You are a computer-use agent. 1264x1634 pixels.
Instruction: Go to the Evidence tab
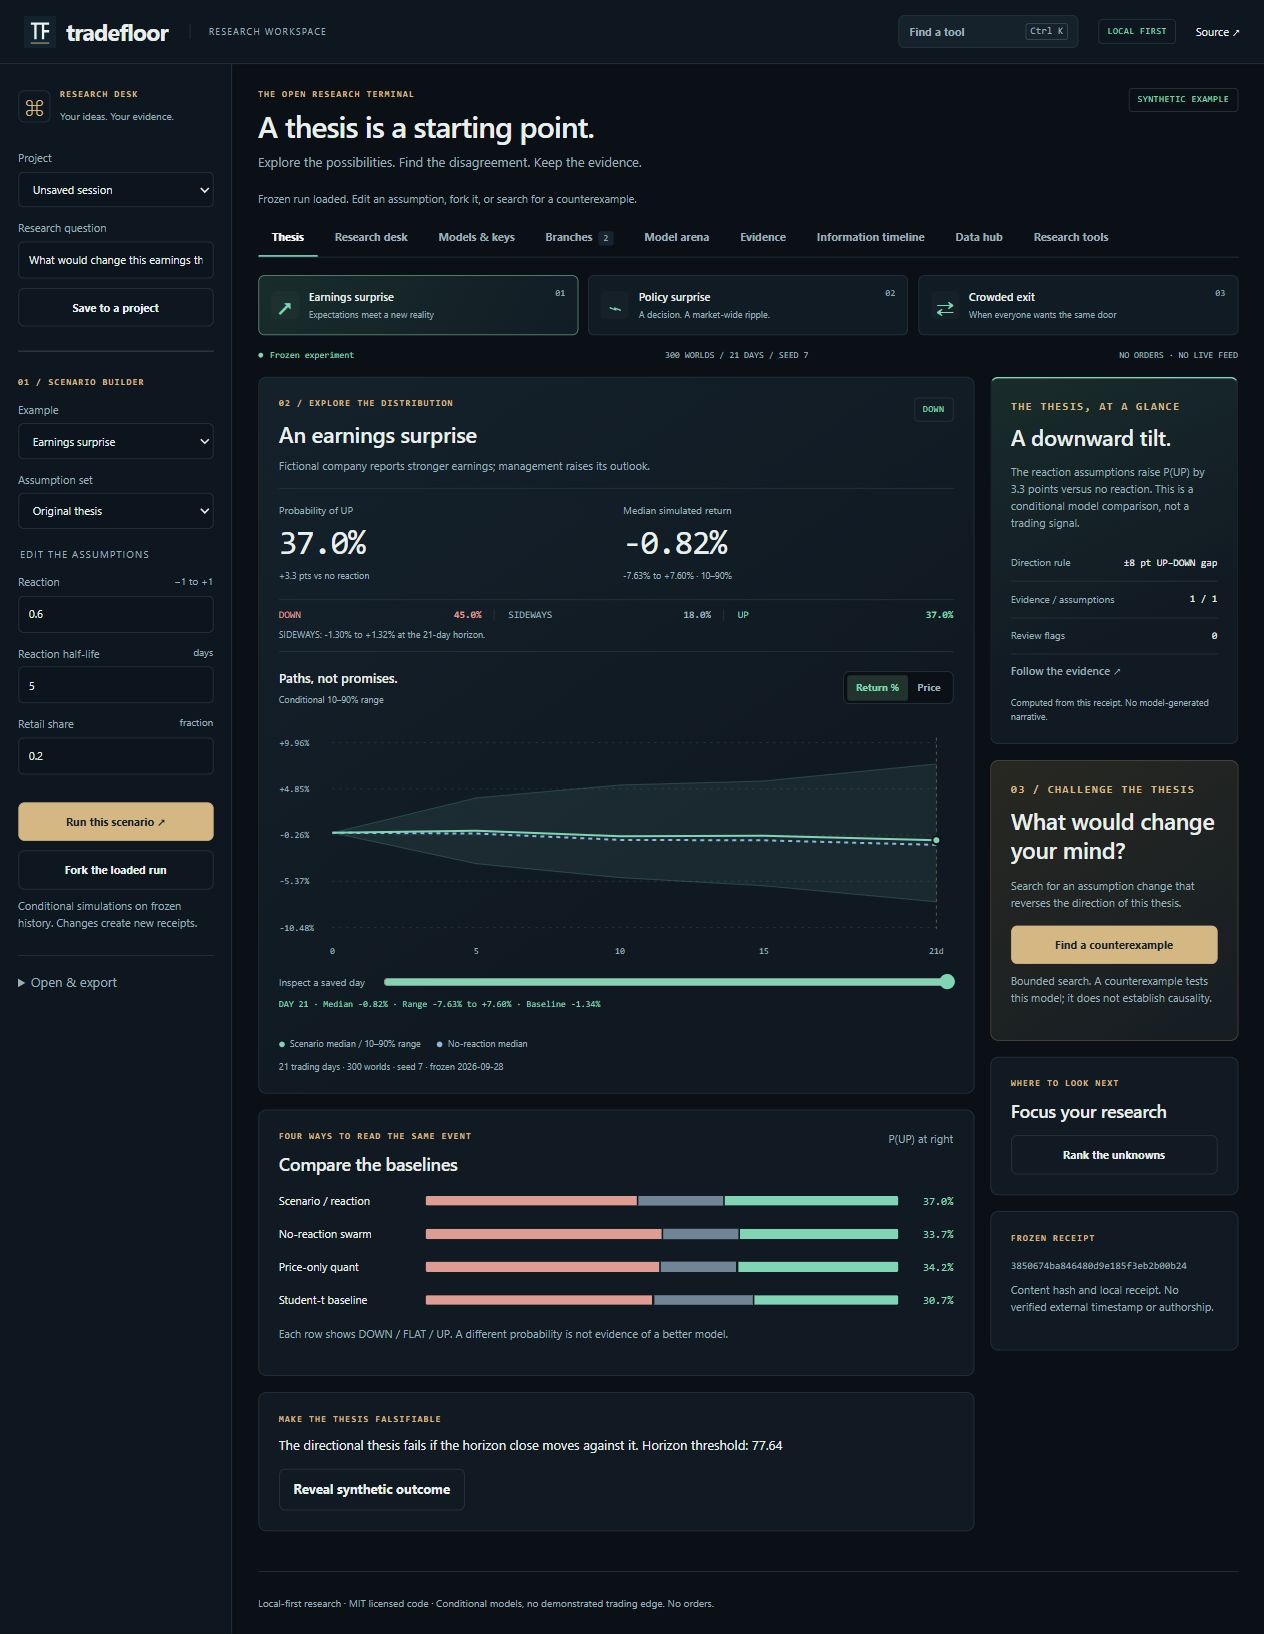[x=762, y=237]
